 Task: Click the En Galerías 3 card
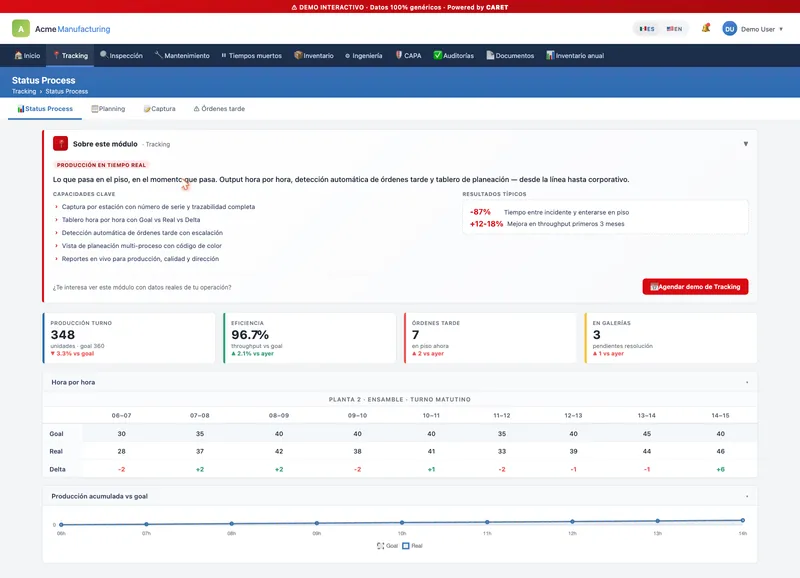coord(671,338)
